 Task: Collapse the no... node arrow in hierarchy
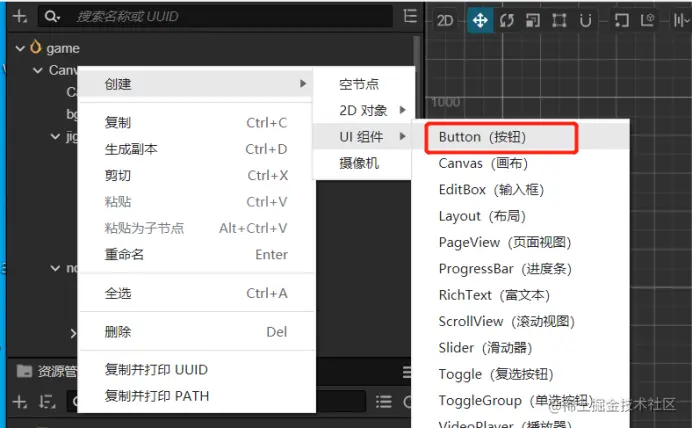[55, 268]
